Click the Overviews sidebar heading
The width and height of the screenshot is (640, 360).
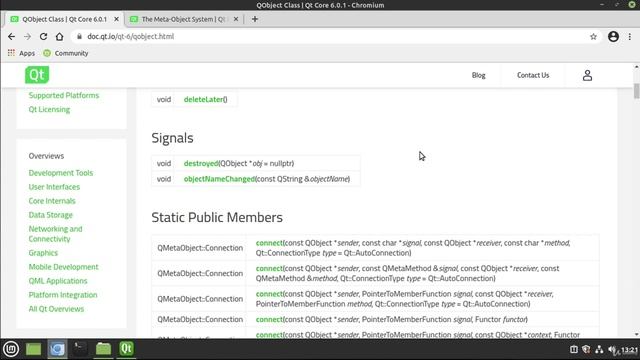(x=46, y=156)
